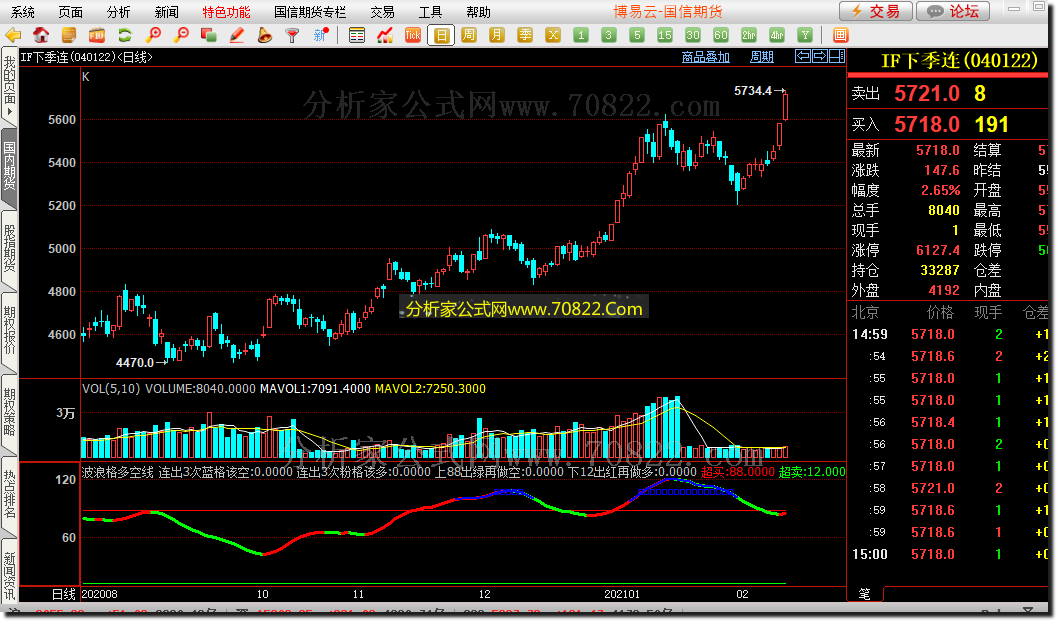The height and width of the screenshot is (621, 1058).
Task: Click the IF下季连(040122) quote panel title
Action: coord(959,61)
